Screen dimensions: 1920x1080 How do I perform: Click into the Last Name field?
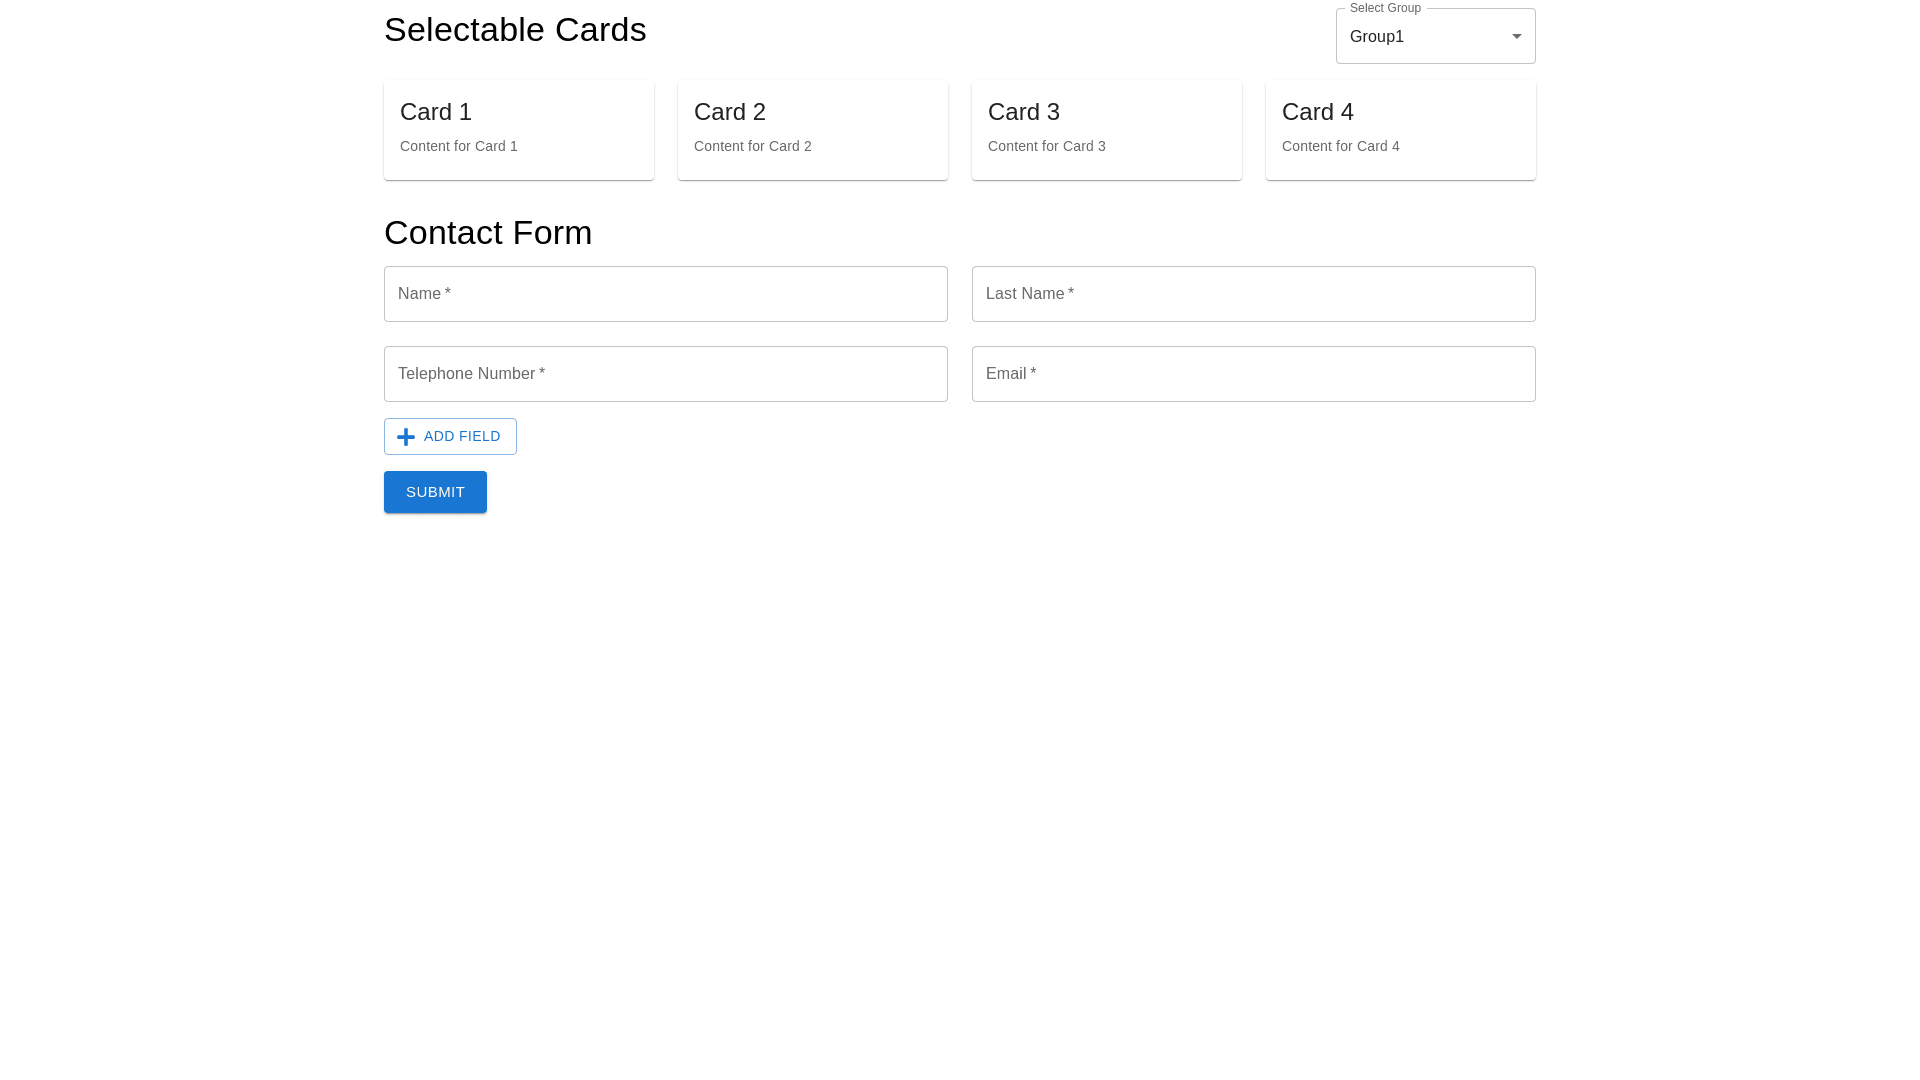point(1253,294)
